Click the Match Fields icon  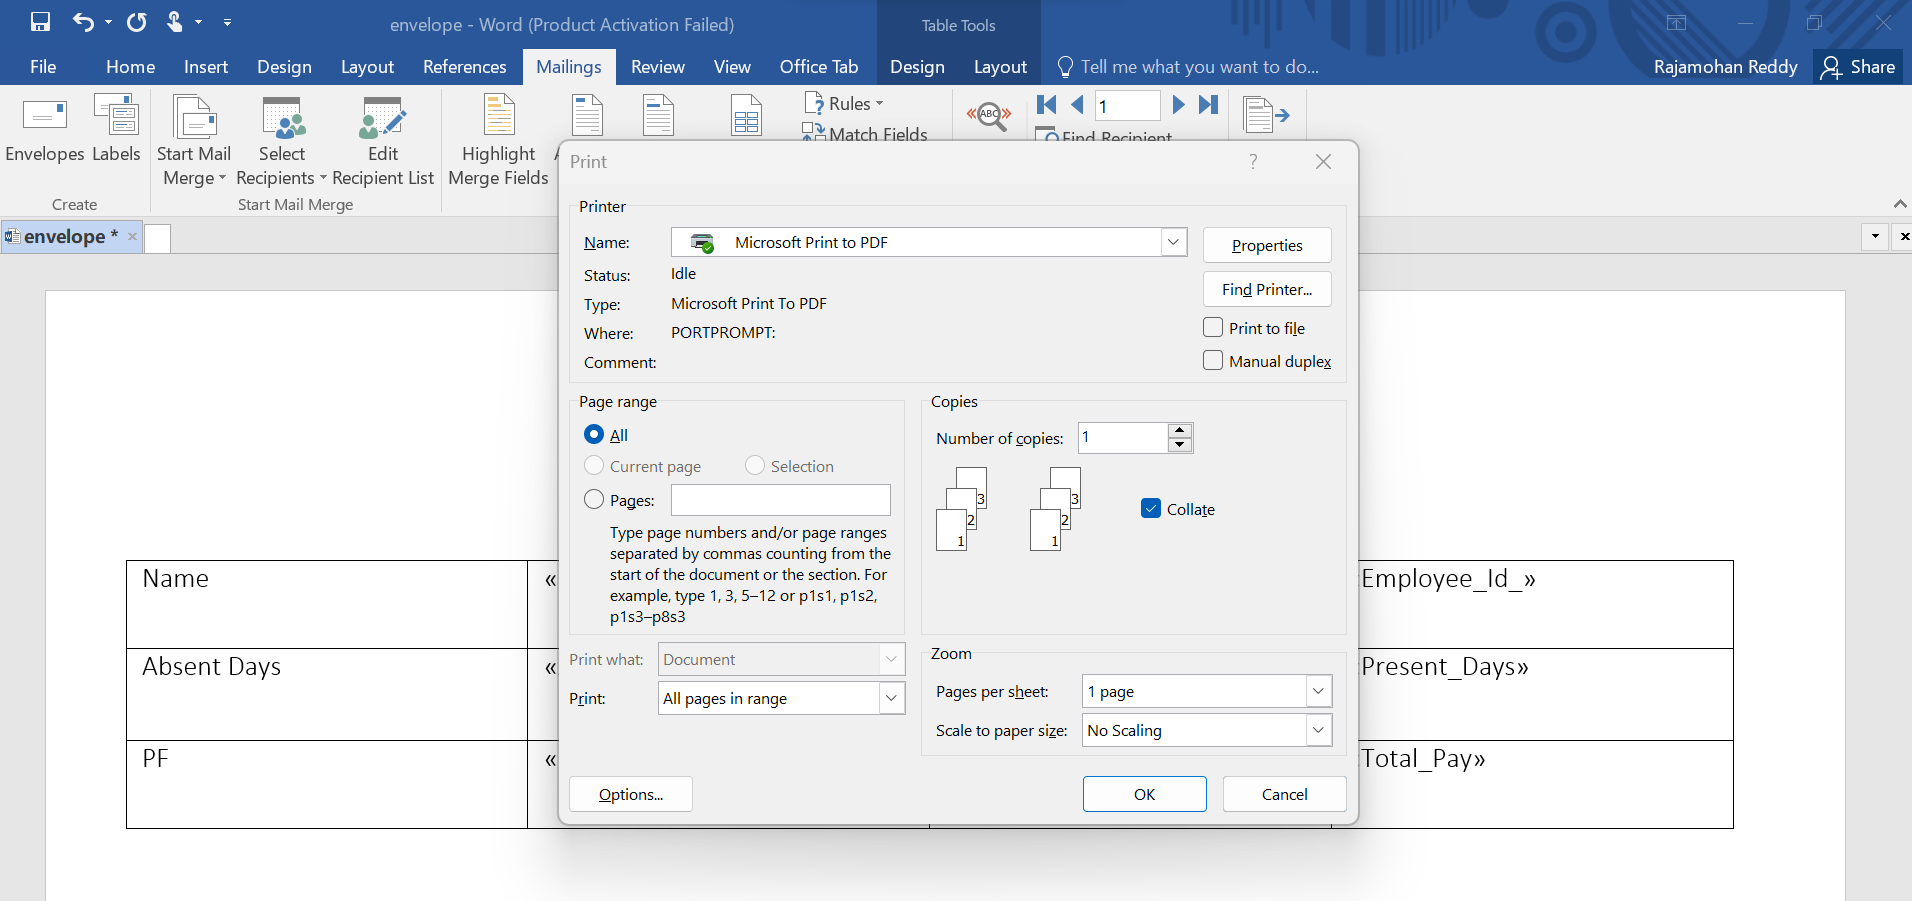pos(813,132)
